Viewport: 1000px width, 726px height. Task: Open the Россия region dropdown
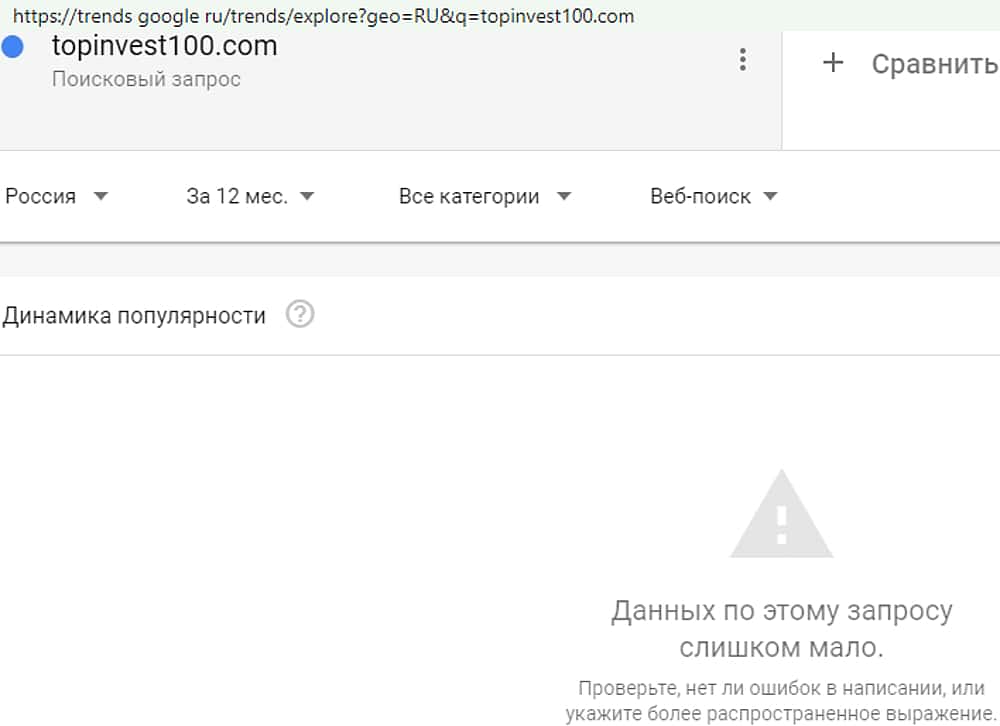56,196
